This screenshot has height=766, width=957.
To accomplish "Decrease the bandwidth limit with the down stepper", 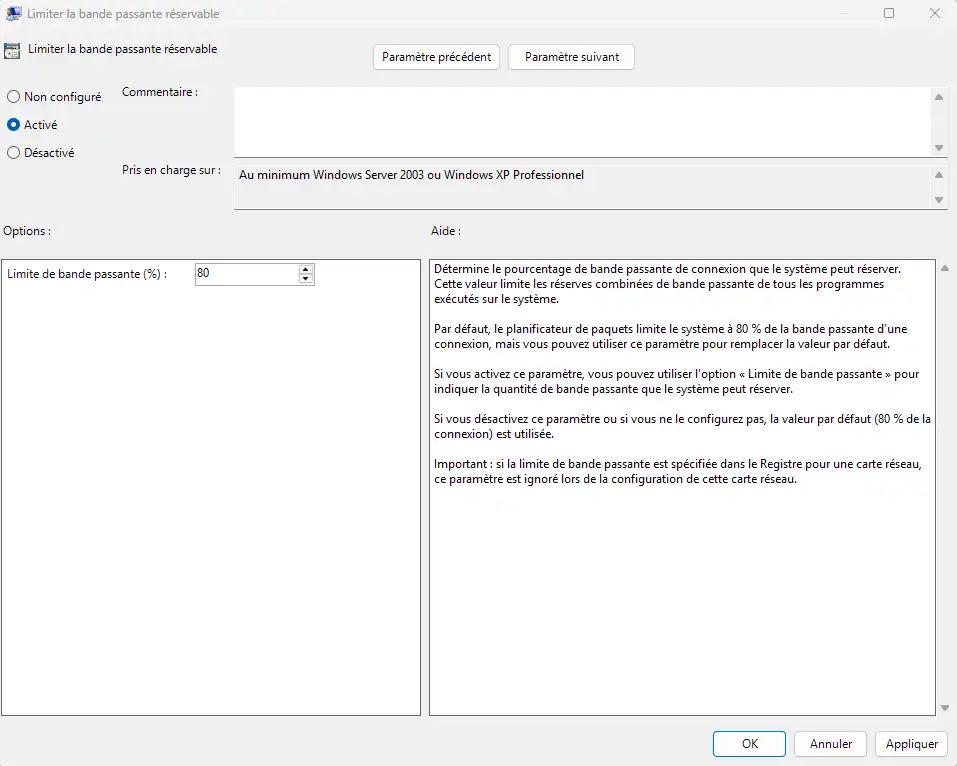I will 305,278.
